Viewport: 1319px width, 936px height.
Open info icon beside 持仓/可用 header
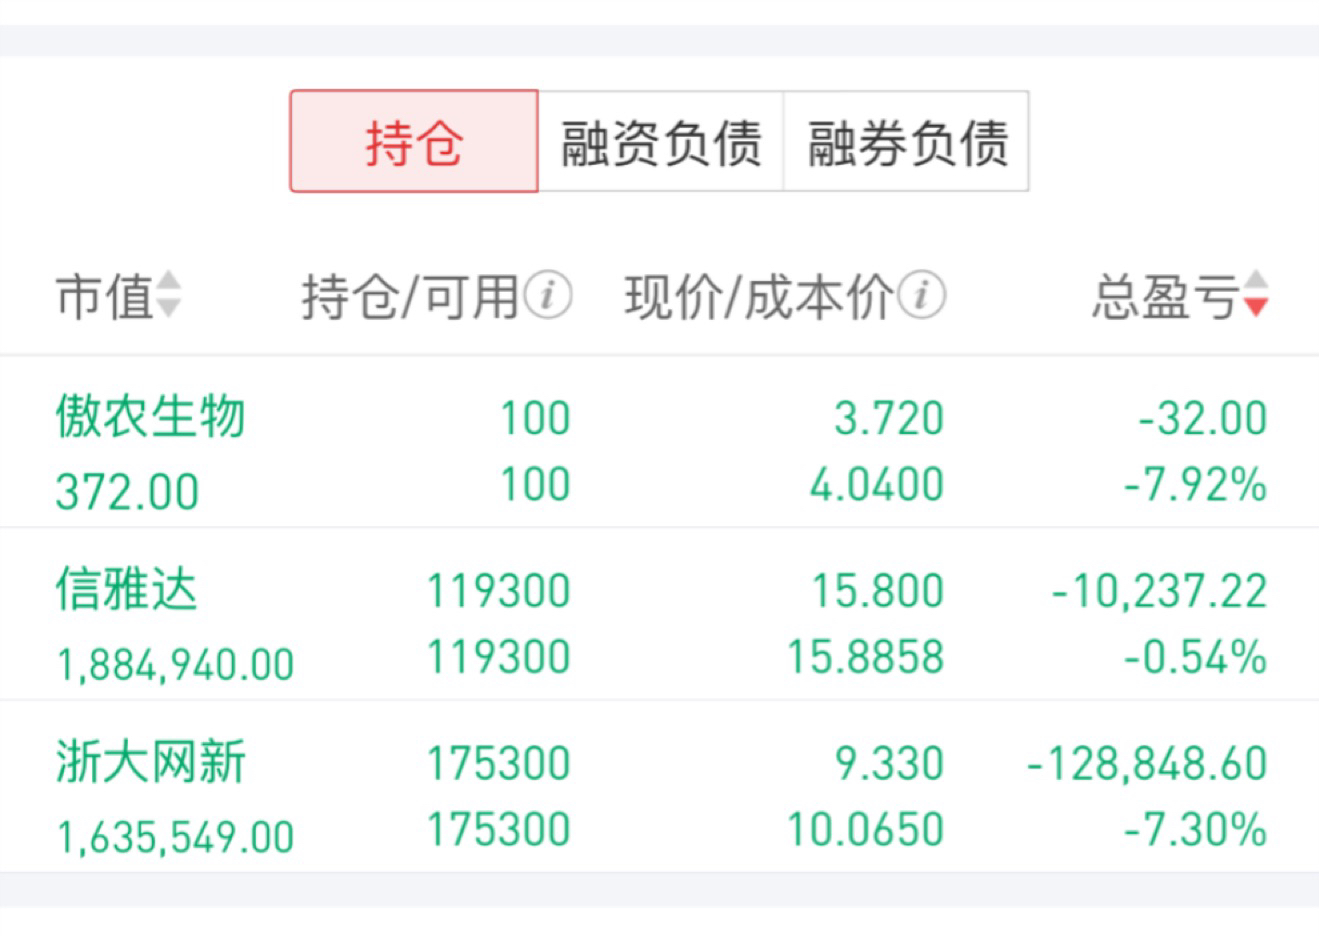[549, 296]
